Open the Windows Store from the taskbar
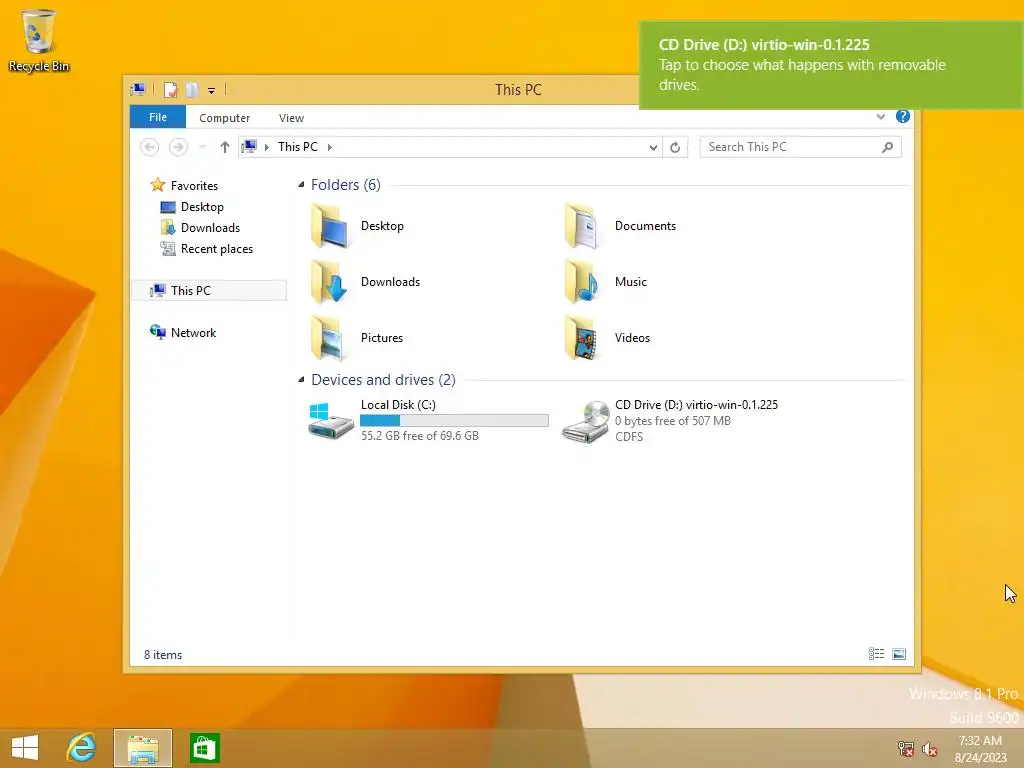 pyautogui.click(x=204, y=748)
